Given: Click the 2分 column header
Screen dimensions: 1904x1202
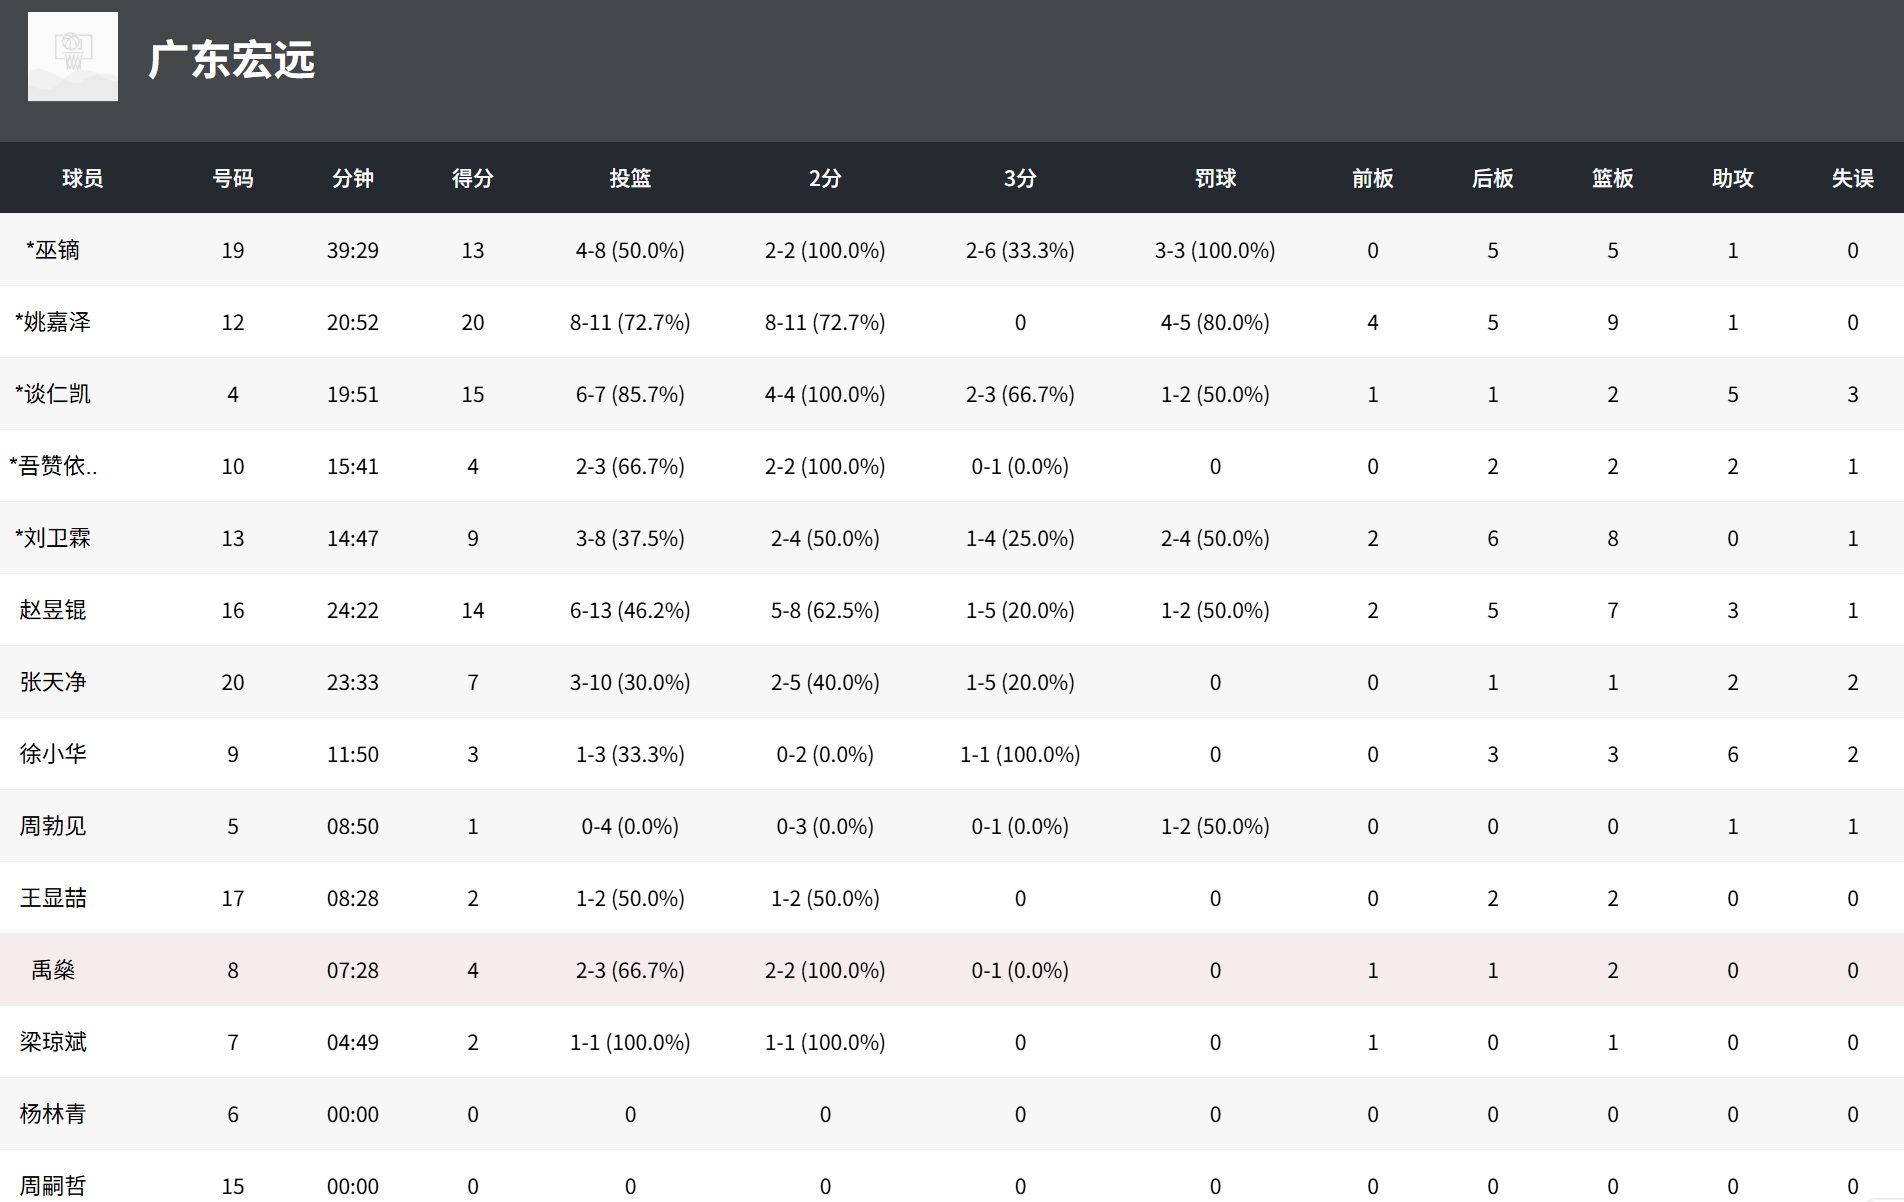Looking at the screenshot, I should [825, 178].
